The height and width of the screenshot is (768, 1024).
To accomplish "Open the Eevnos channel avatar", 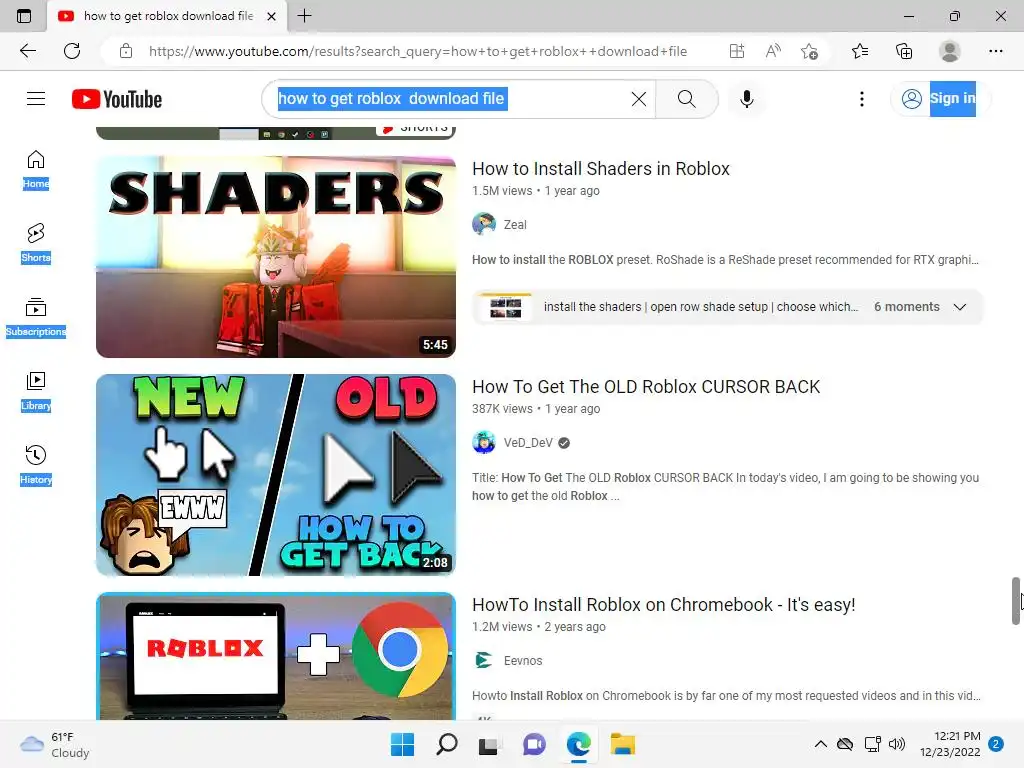I will [484, 660].
